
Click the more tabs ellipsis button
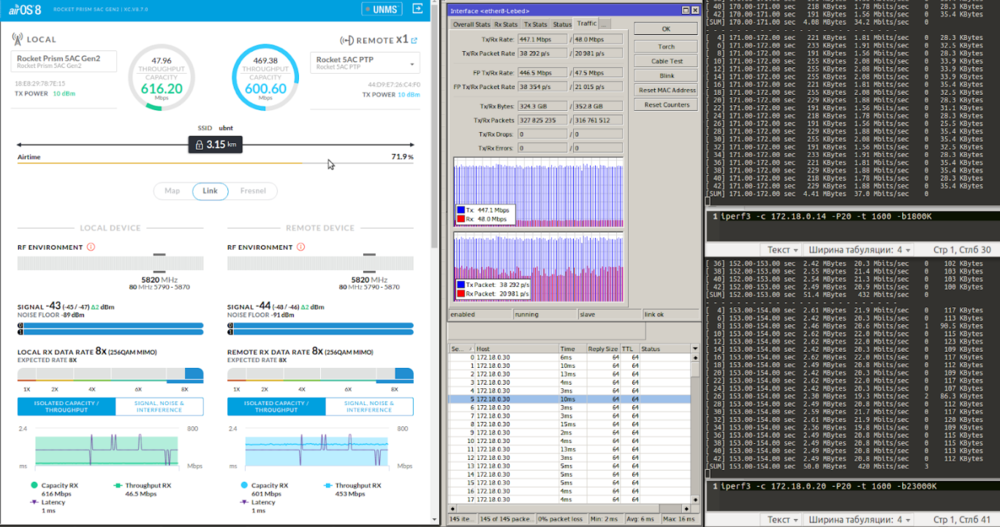(x=604, y=24)
